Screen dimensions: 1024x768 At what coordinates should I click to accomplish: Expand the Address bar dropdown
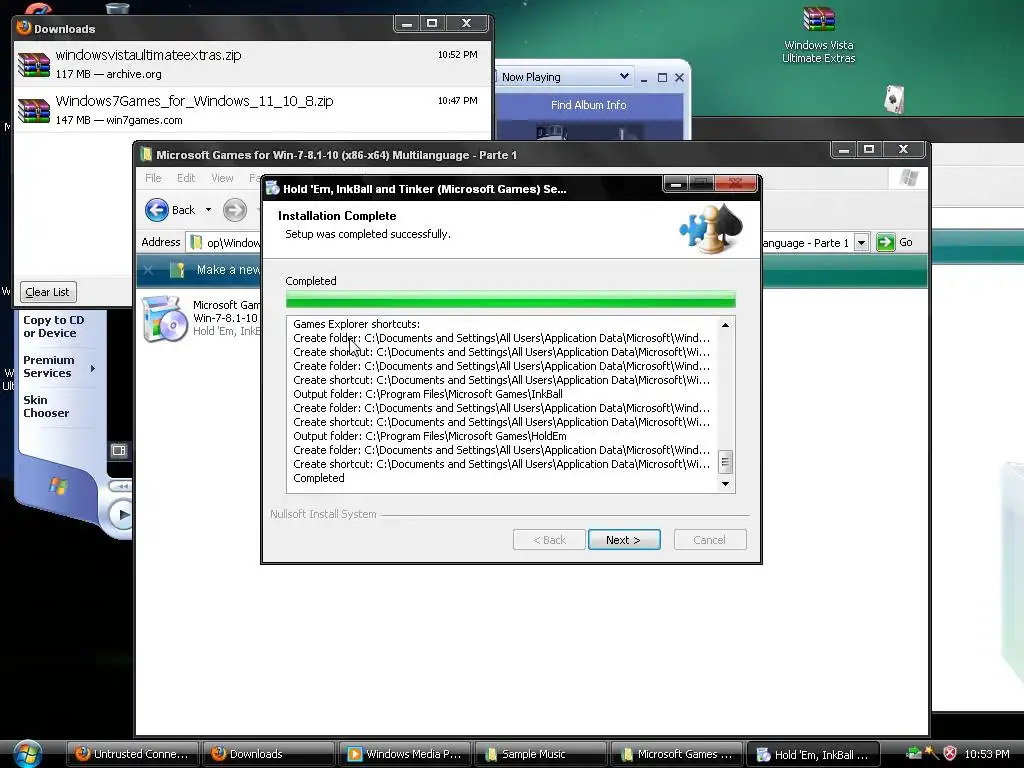(x=861, y=242)
